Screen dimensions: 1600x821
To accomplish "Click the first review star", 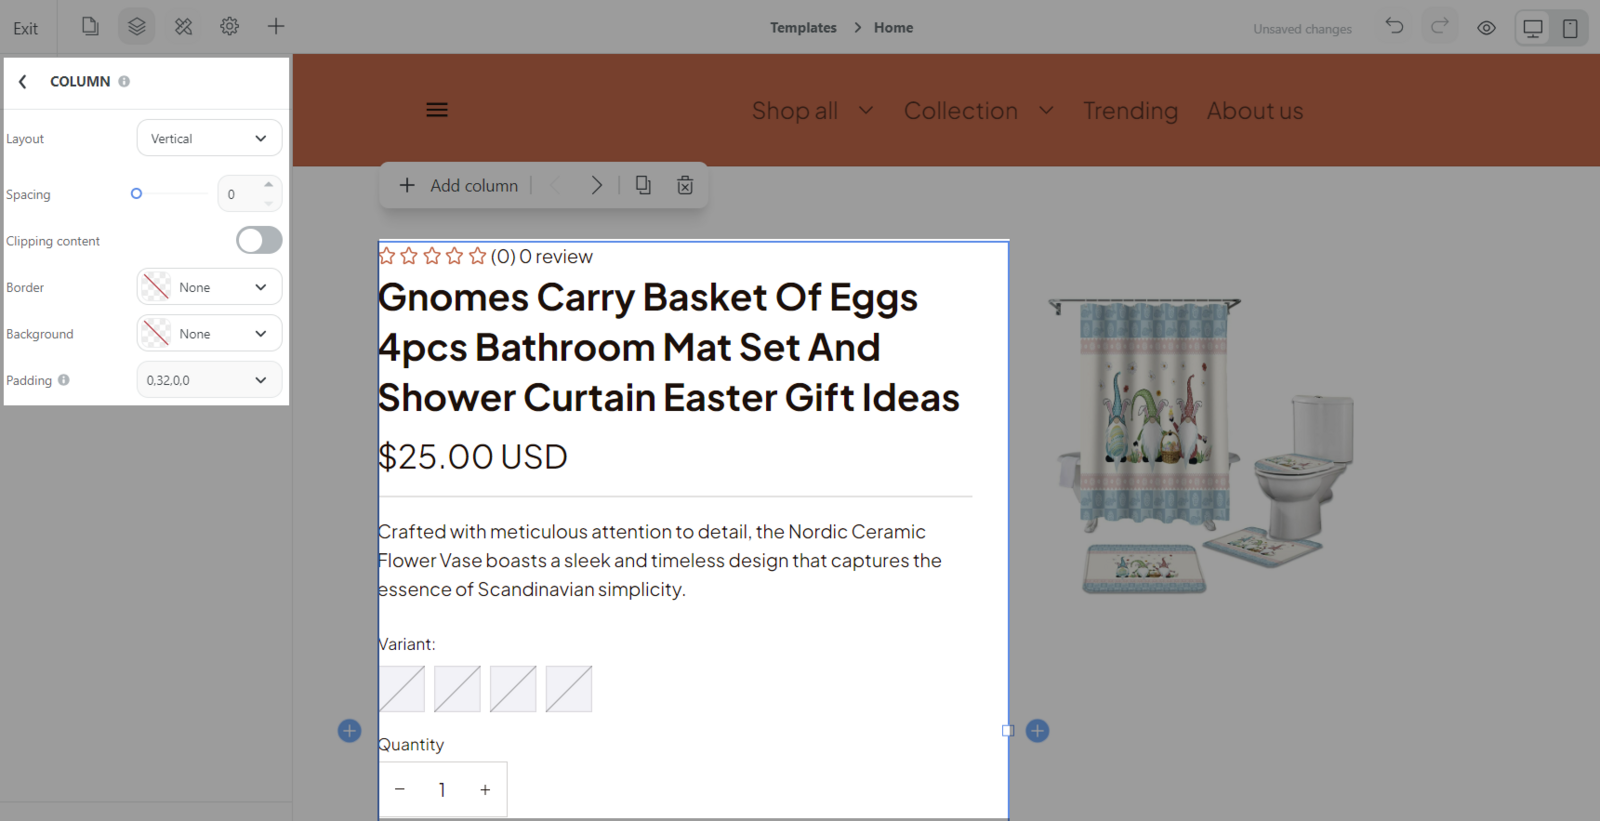I will (x=387, y=256).
